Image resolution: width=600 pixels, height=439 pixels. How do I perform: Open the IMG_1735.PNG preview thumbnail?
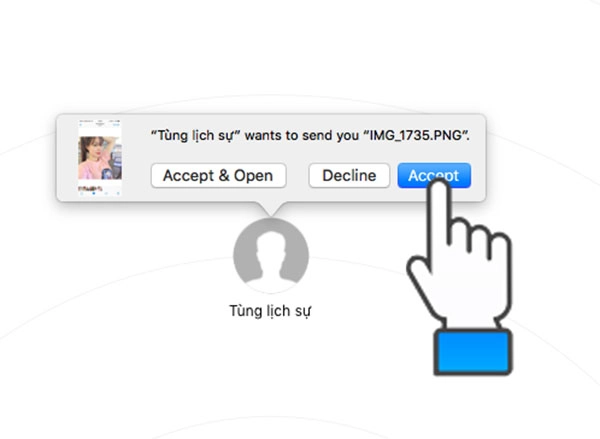(x=100, y=158)
